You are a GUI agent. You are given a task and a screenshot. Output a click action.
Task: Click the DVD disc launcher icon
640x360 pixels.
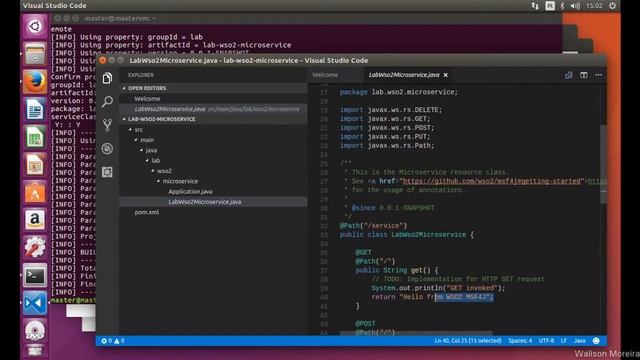[35, 331]
